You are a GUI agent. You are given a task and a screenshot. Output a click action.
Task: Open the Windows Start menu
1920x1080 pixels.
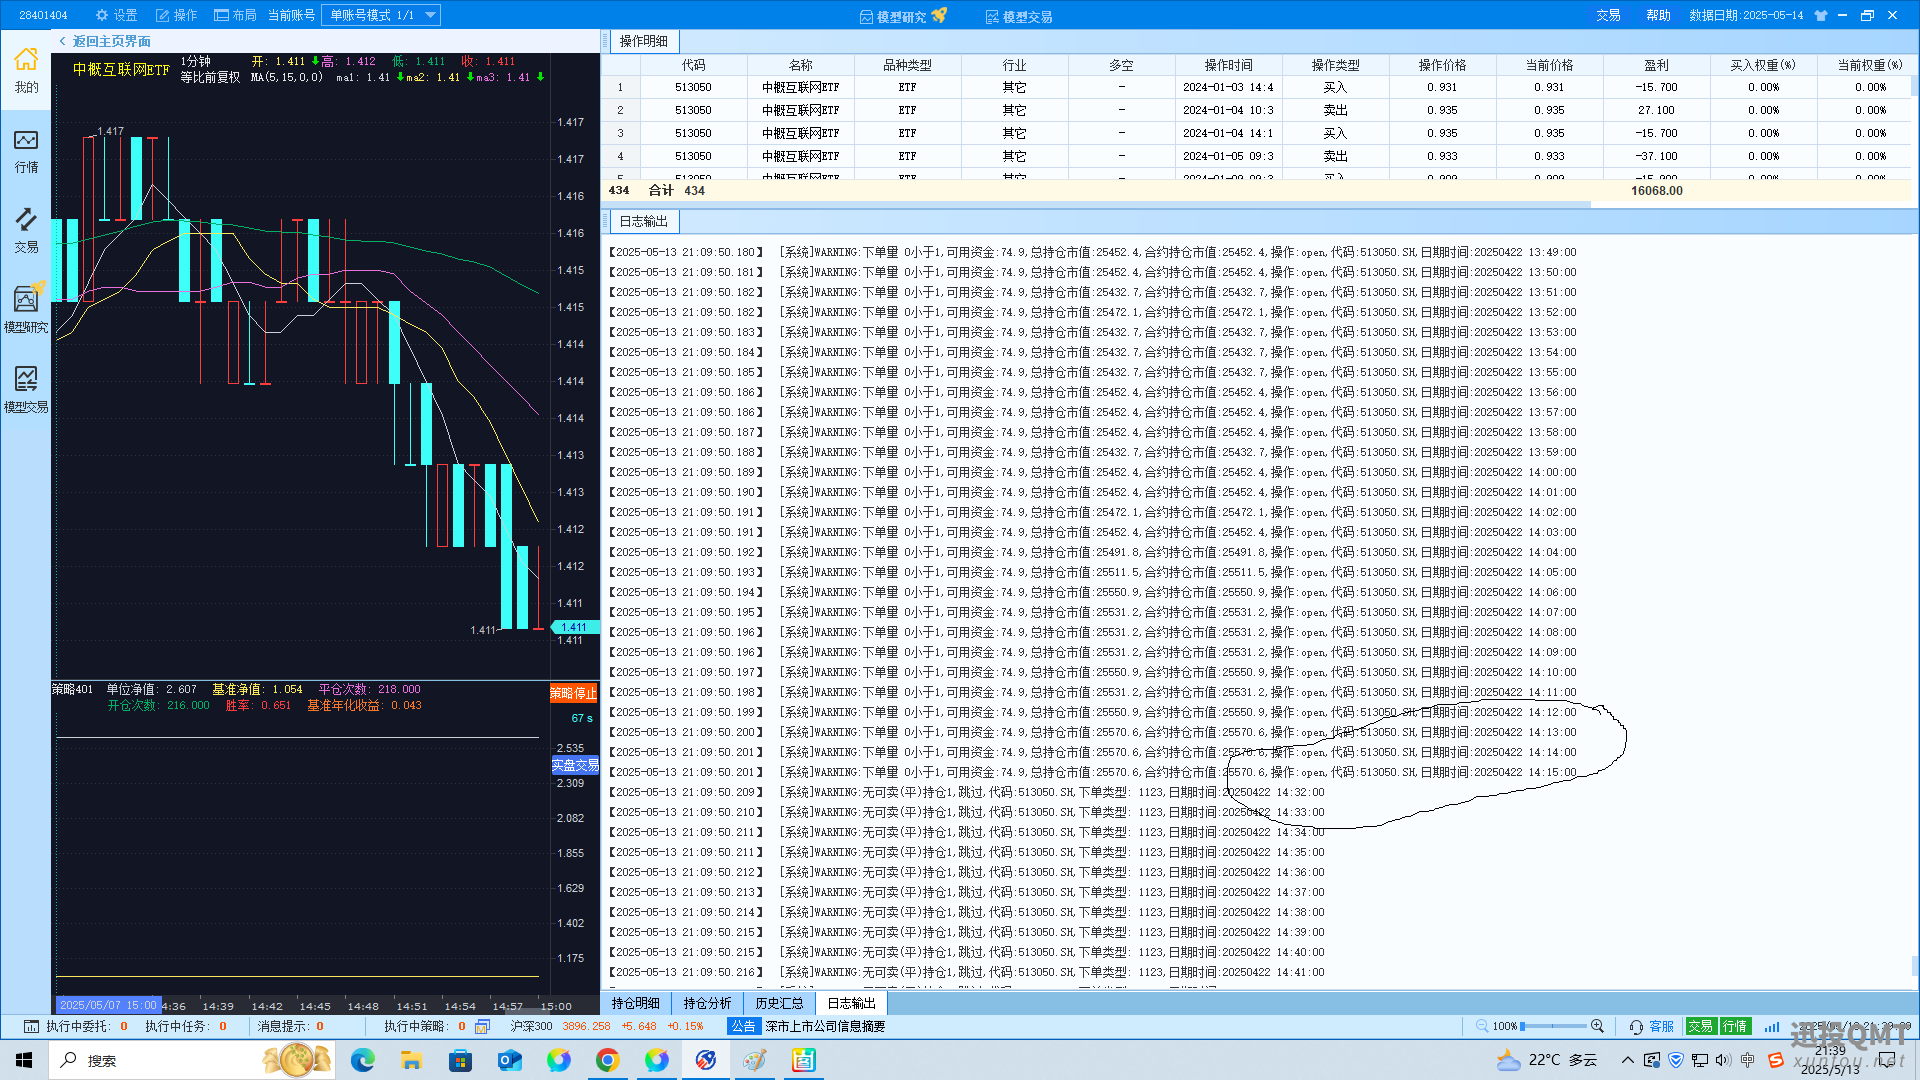[24, 1060]
